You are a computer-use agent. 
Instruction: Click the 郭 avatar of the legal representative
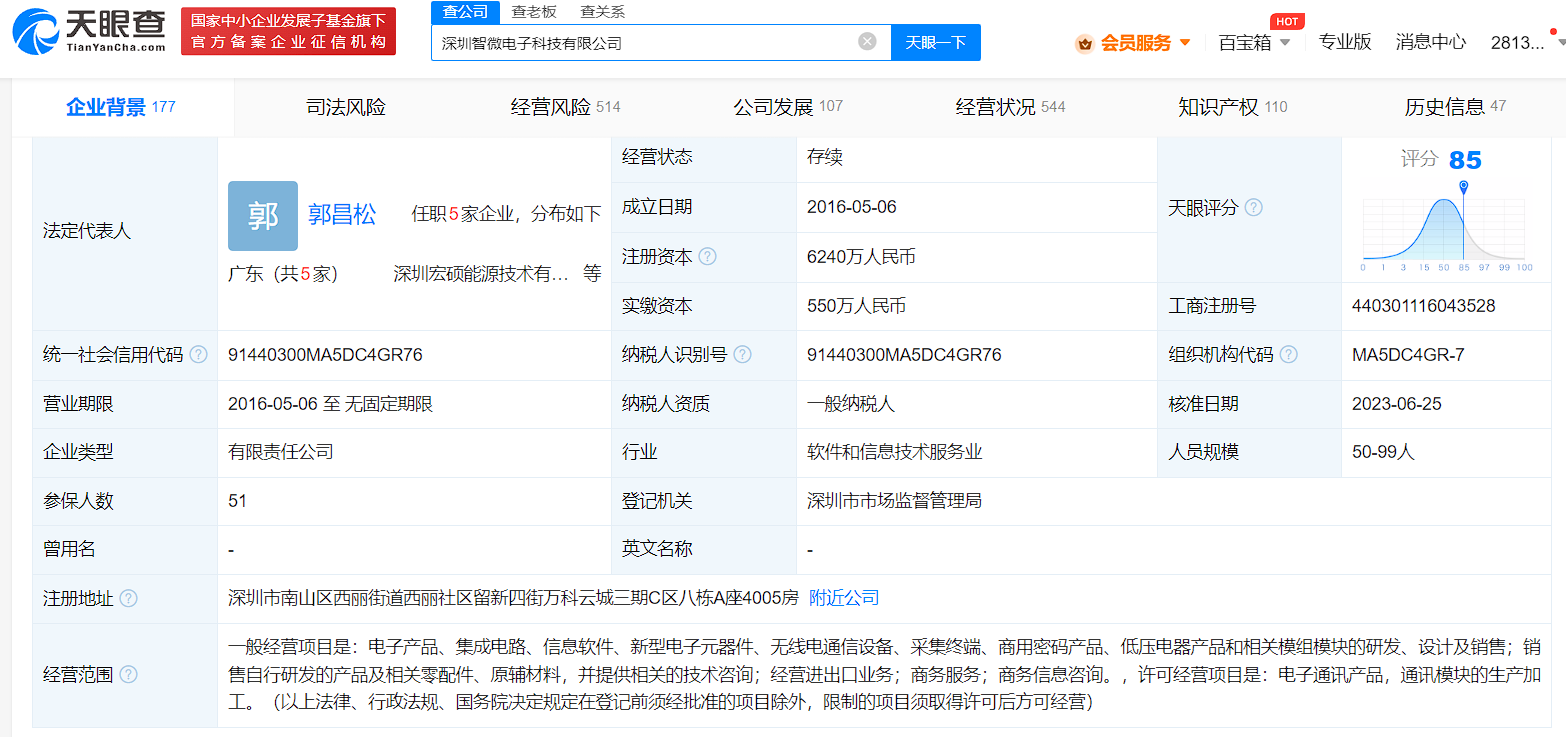(x=263, y=215)
